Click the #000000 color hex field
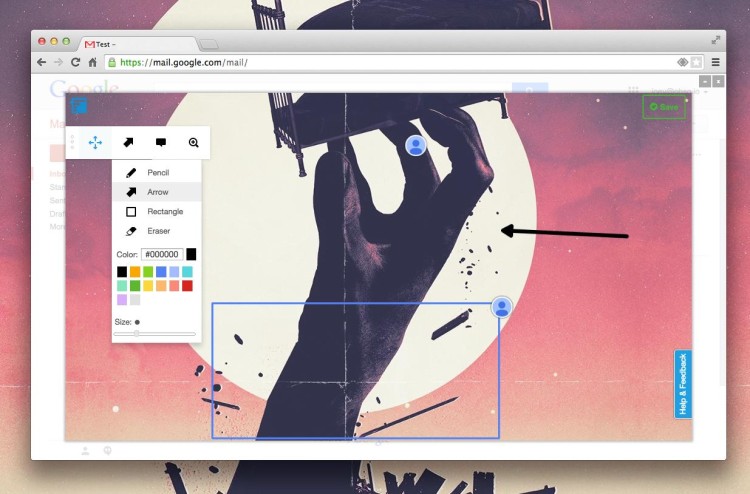 pos(162,254)
